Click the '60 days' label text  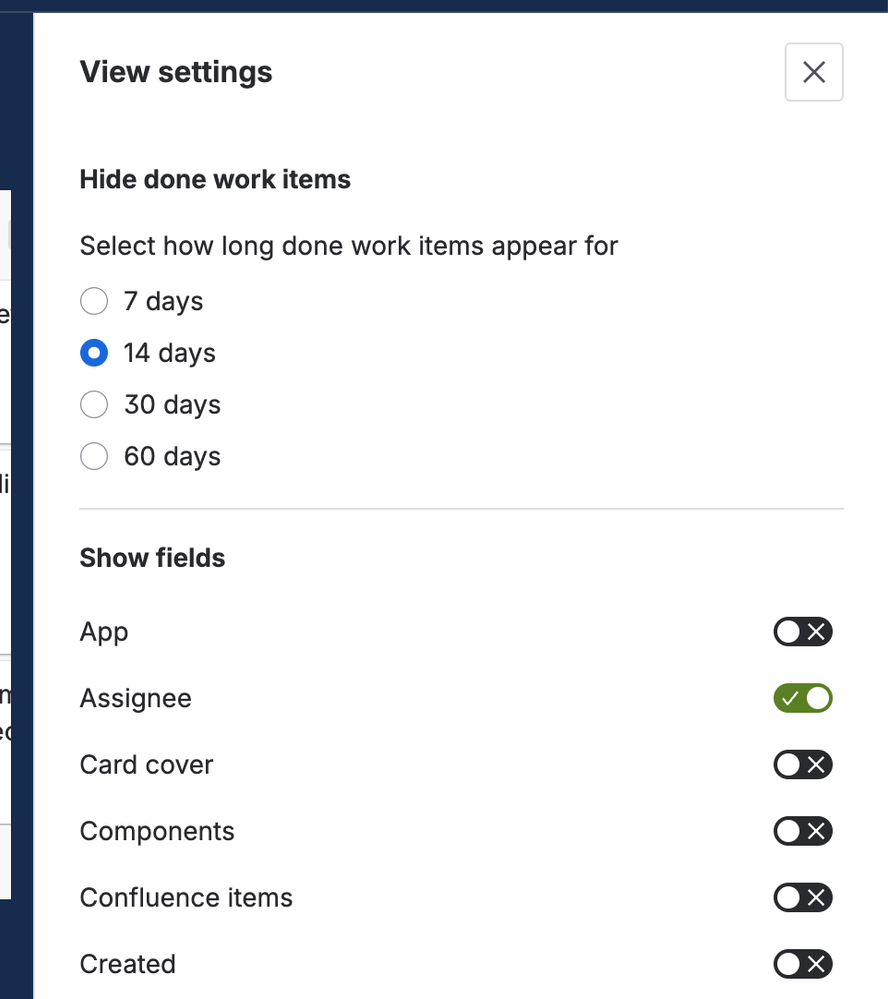click(x=173, y=457)
